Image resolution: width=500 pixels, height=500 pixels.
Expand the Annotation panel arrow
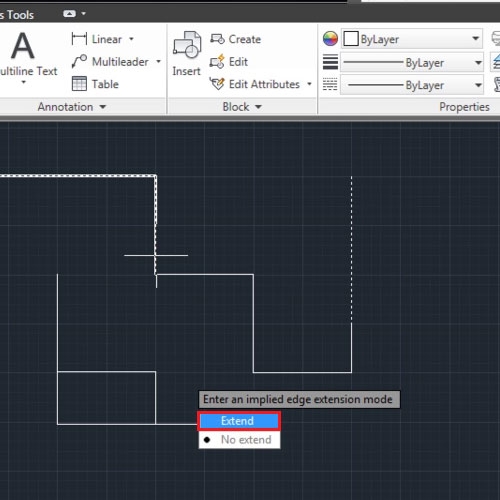click(103, 107)
